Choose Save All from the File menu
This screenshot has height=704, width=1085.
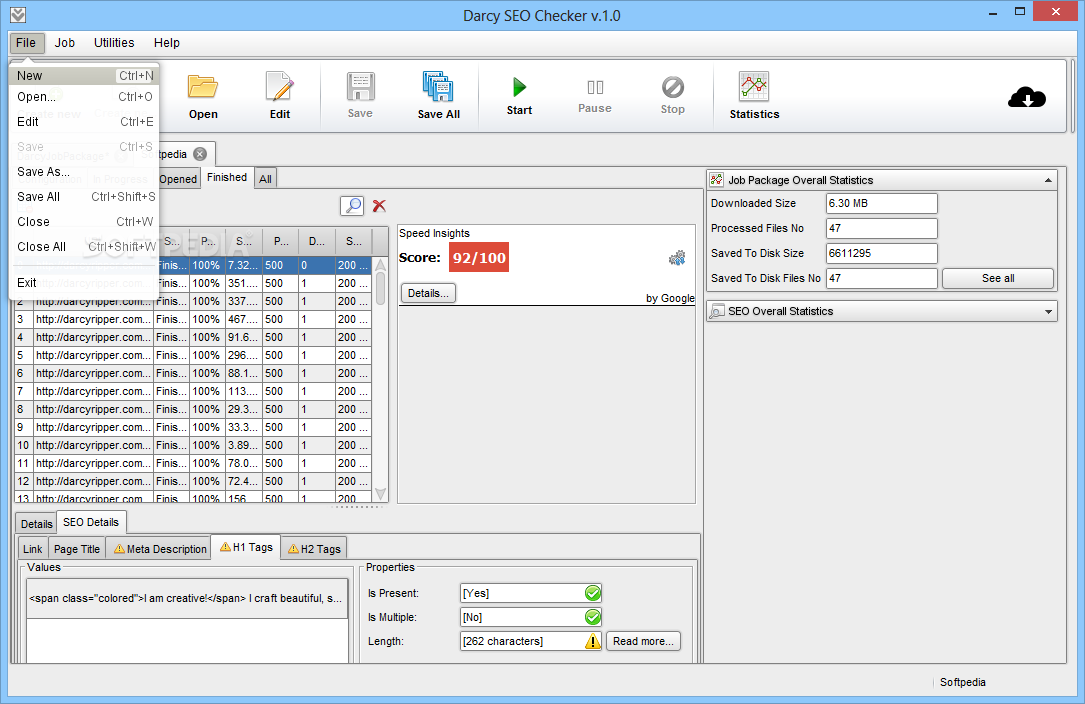pos(84,197)
